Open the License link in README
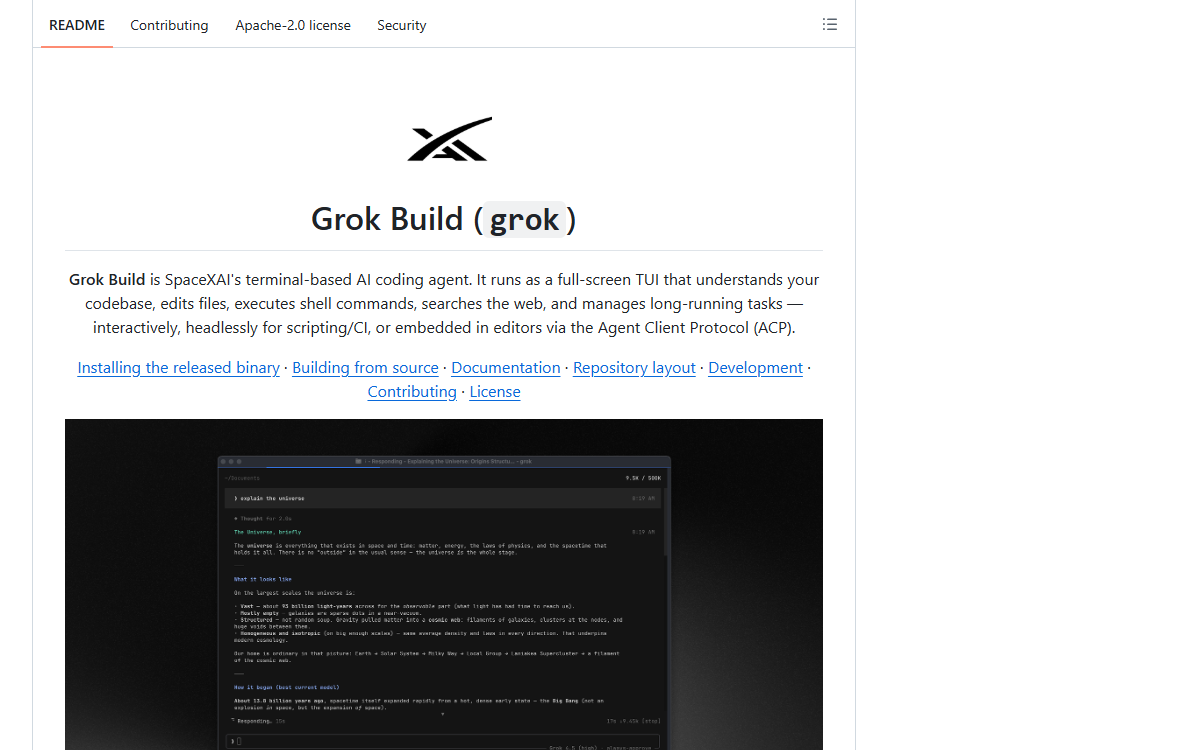Screen dimensions: 1200x750 point(495,392)
